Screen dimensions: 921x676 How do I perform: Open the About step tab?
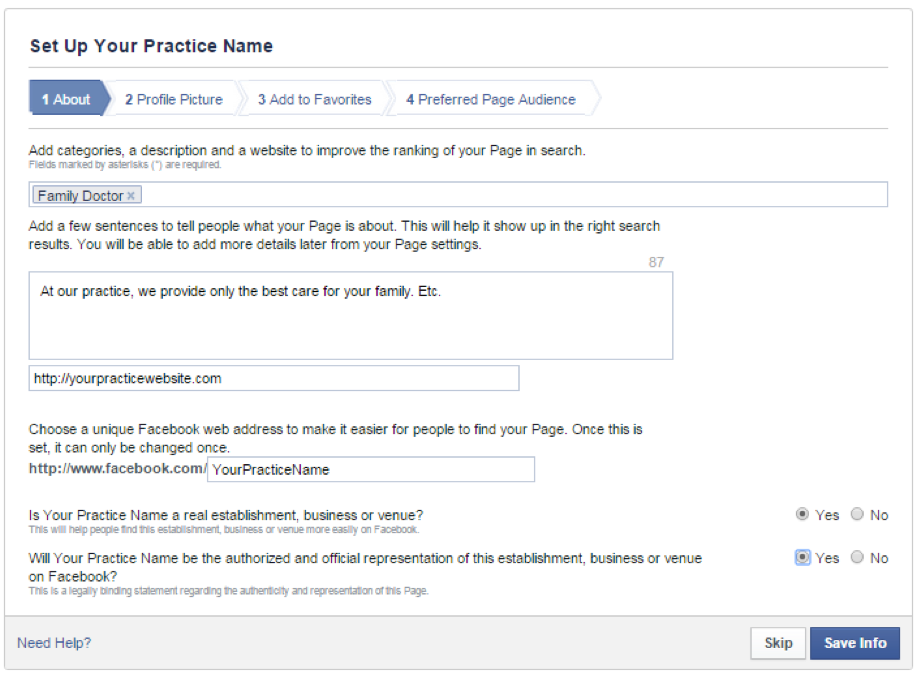coord(69,99)
